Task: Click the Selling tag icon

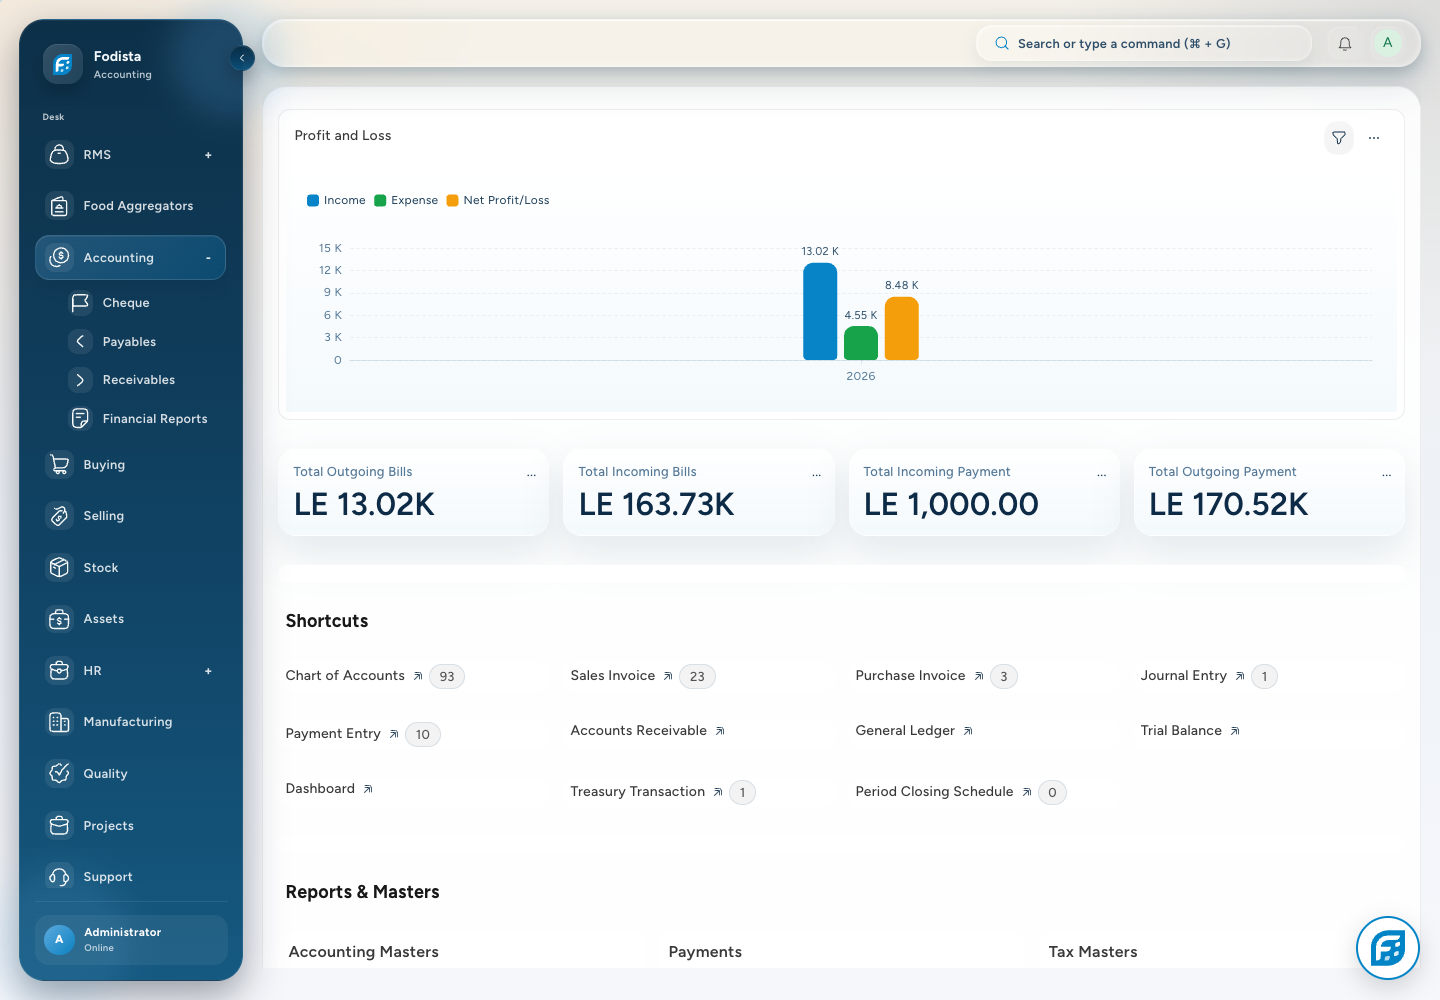Action: coord(60,516)
